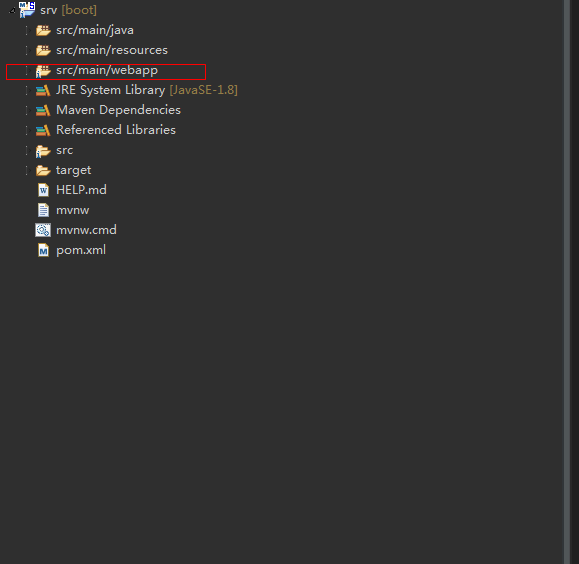Expand the src/main/java node arrow
The height and width of the screenshot is (564, 579).
click(27, 30)
